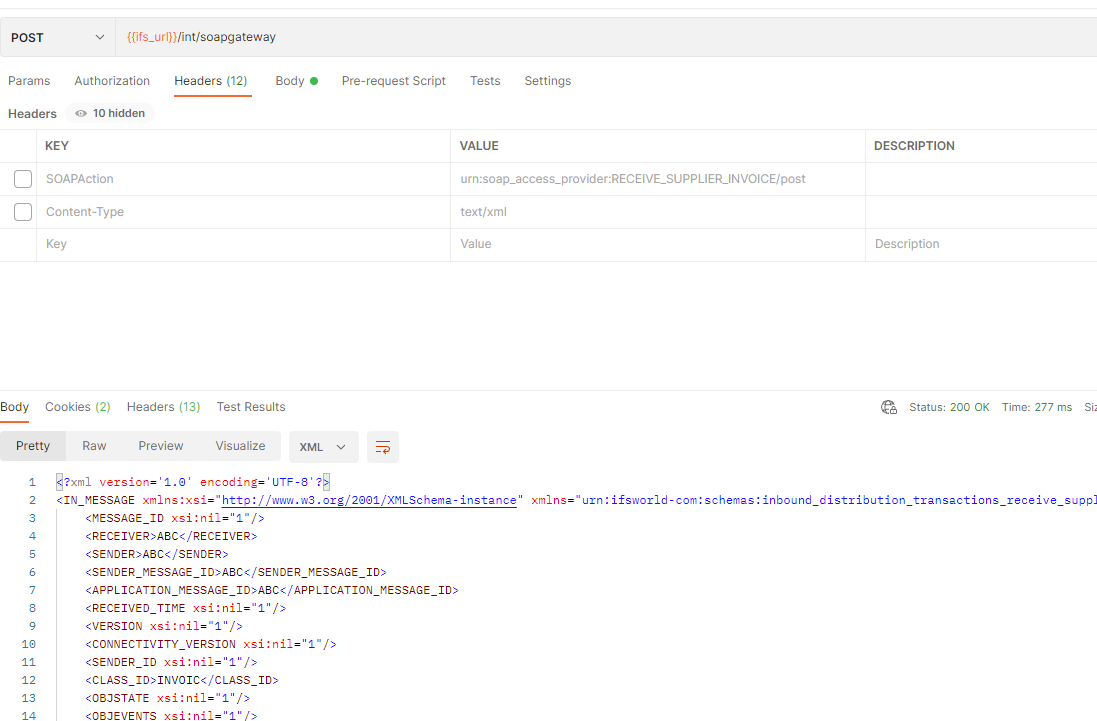1097x721 pixels.
Task: Open the w3.org XMLSchema-instance link
Action: click(x=369, y=500)
